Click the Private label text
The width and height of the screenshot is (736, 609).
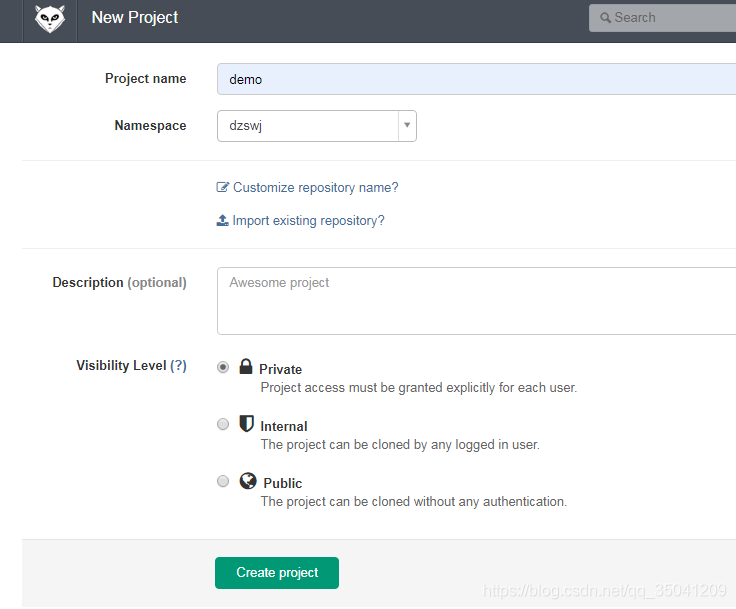280,370
